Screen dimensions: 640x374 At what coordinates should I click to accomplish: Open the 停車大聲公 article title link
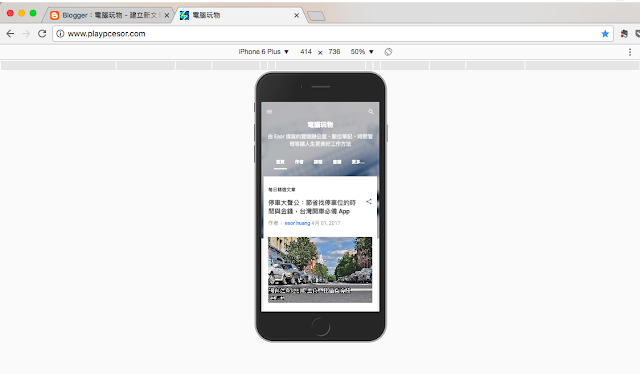pos(312,207)
